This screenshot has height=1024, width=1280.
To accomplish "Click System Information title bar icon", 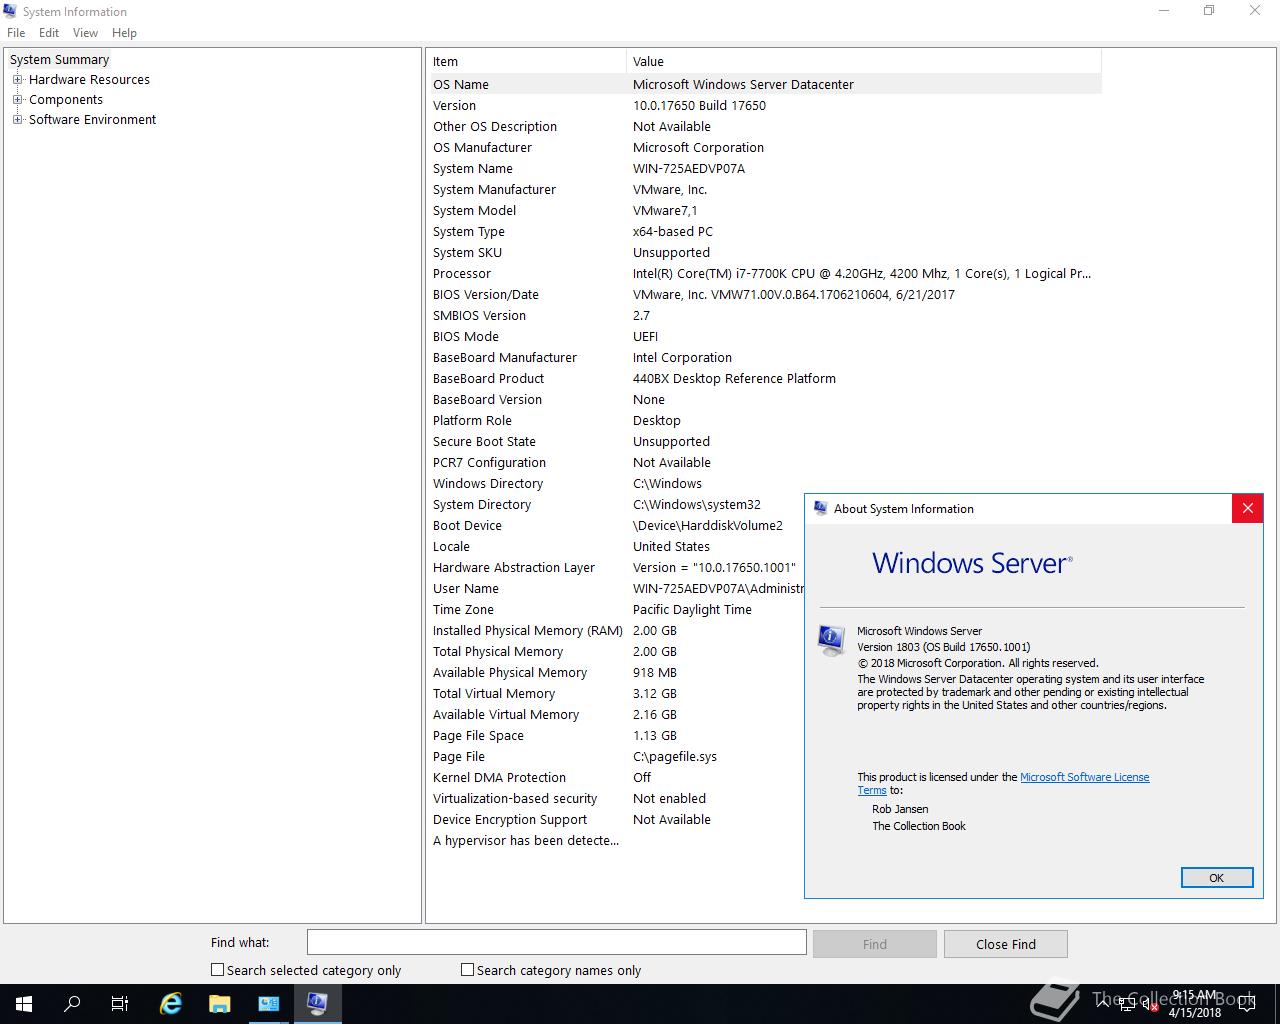I will tap(11, 11).
